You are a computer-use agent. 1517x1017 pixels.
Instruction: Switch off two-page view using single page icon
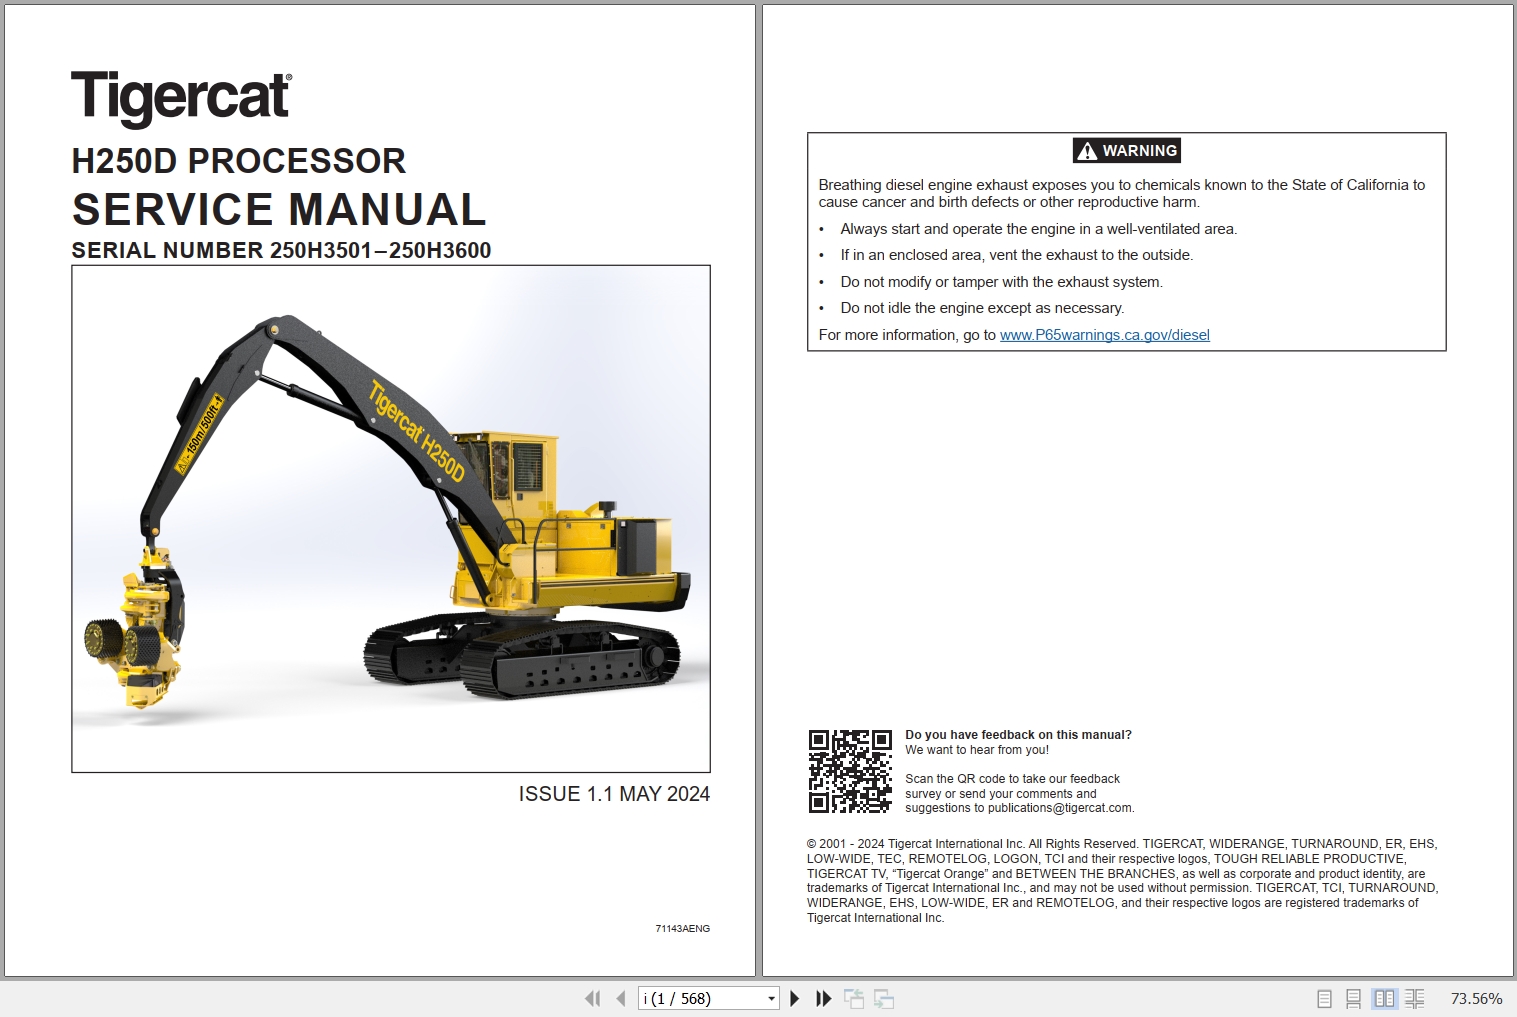pos(1325,998)
